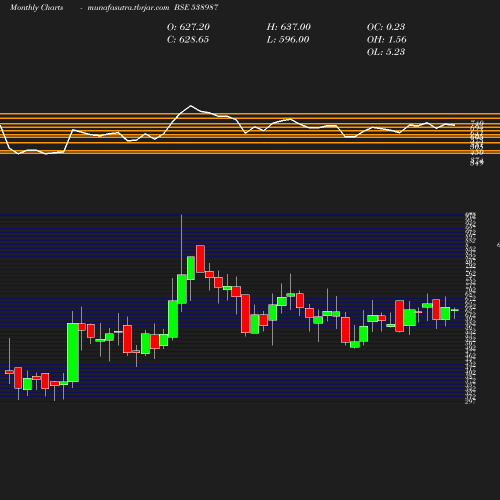Click the "BSE 538987" symbol label
This screenshot has height=500, width=500.
point(196,7)
